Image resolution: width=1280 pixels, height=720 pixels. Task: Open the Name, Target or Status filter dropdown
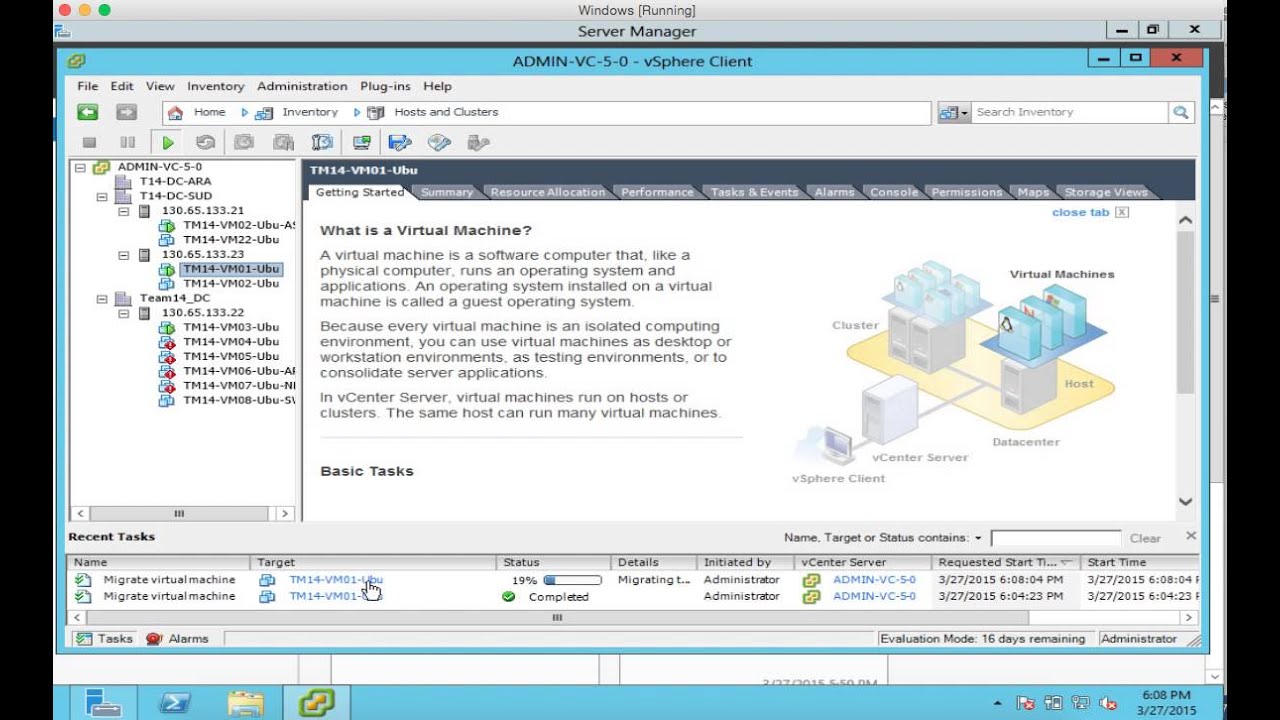[978, 538]
